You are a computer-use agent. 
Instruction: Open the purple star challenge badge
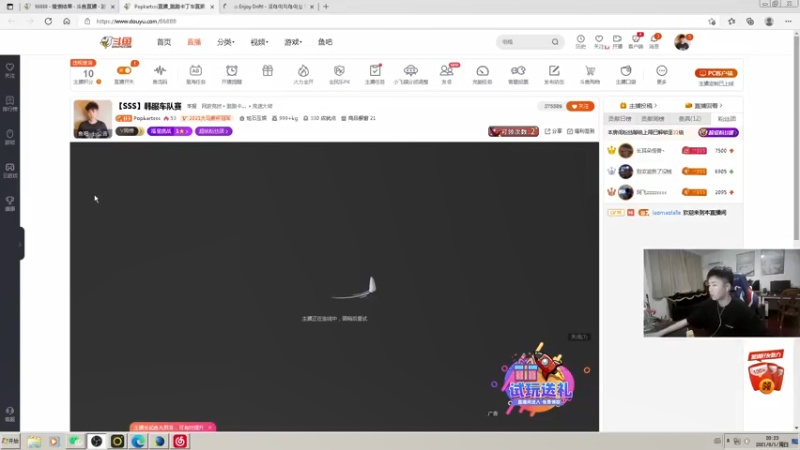click(x=169, y=131)
